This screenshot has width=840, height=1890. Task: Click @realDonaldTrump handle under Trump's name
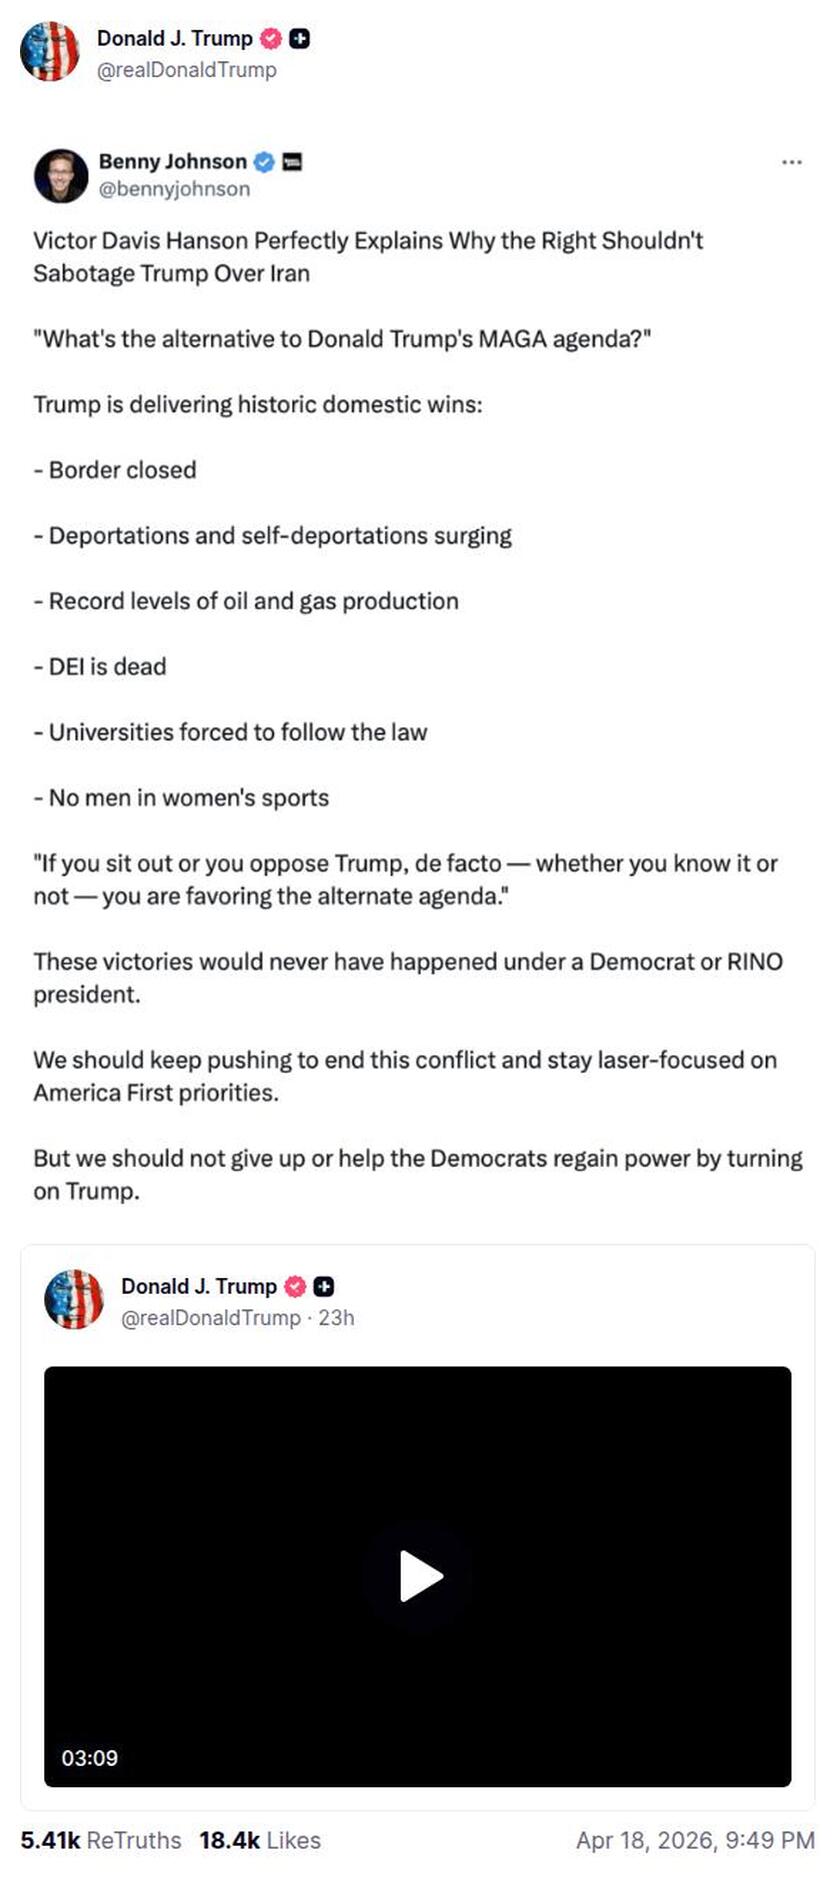click(189, 70)
